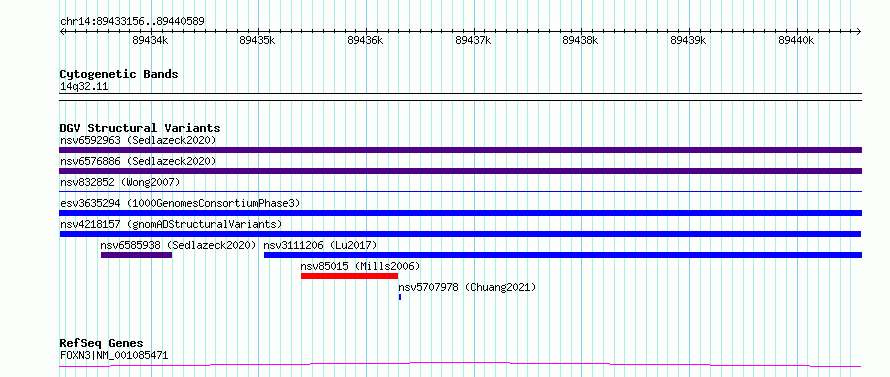Open the nsv832852 (Wong2007) label
Image resolution: width=890 pixels, height=377 pixels.
[120, 182]
